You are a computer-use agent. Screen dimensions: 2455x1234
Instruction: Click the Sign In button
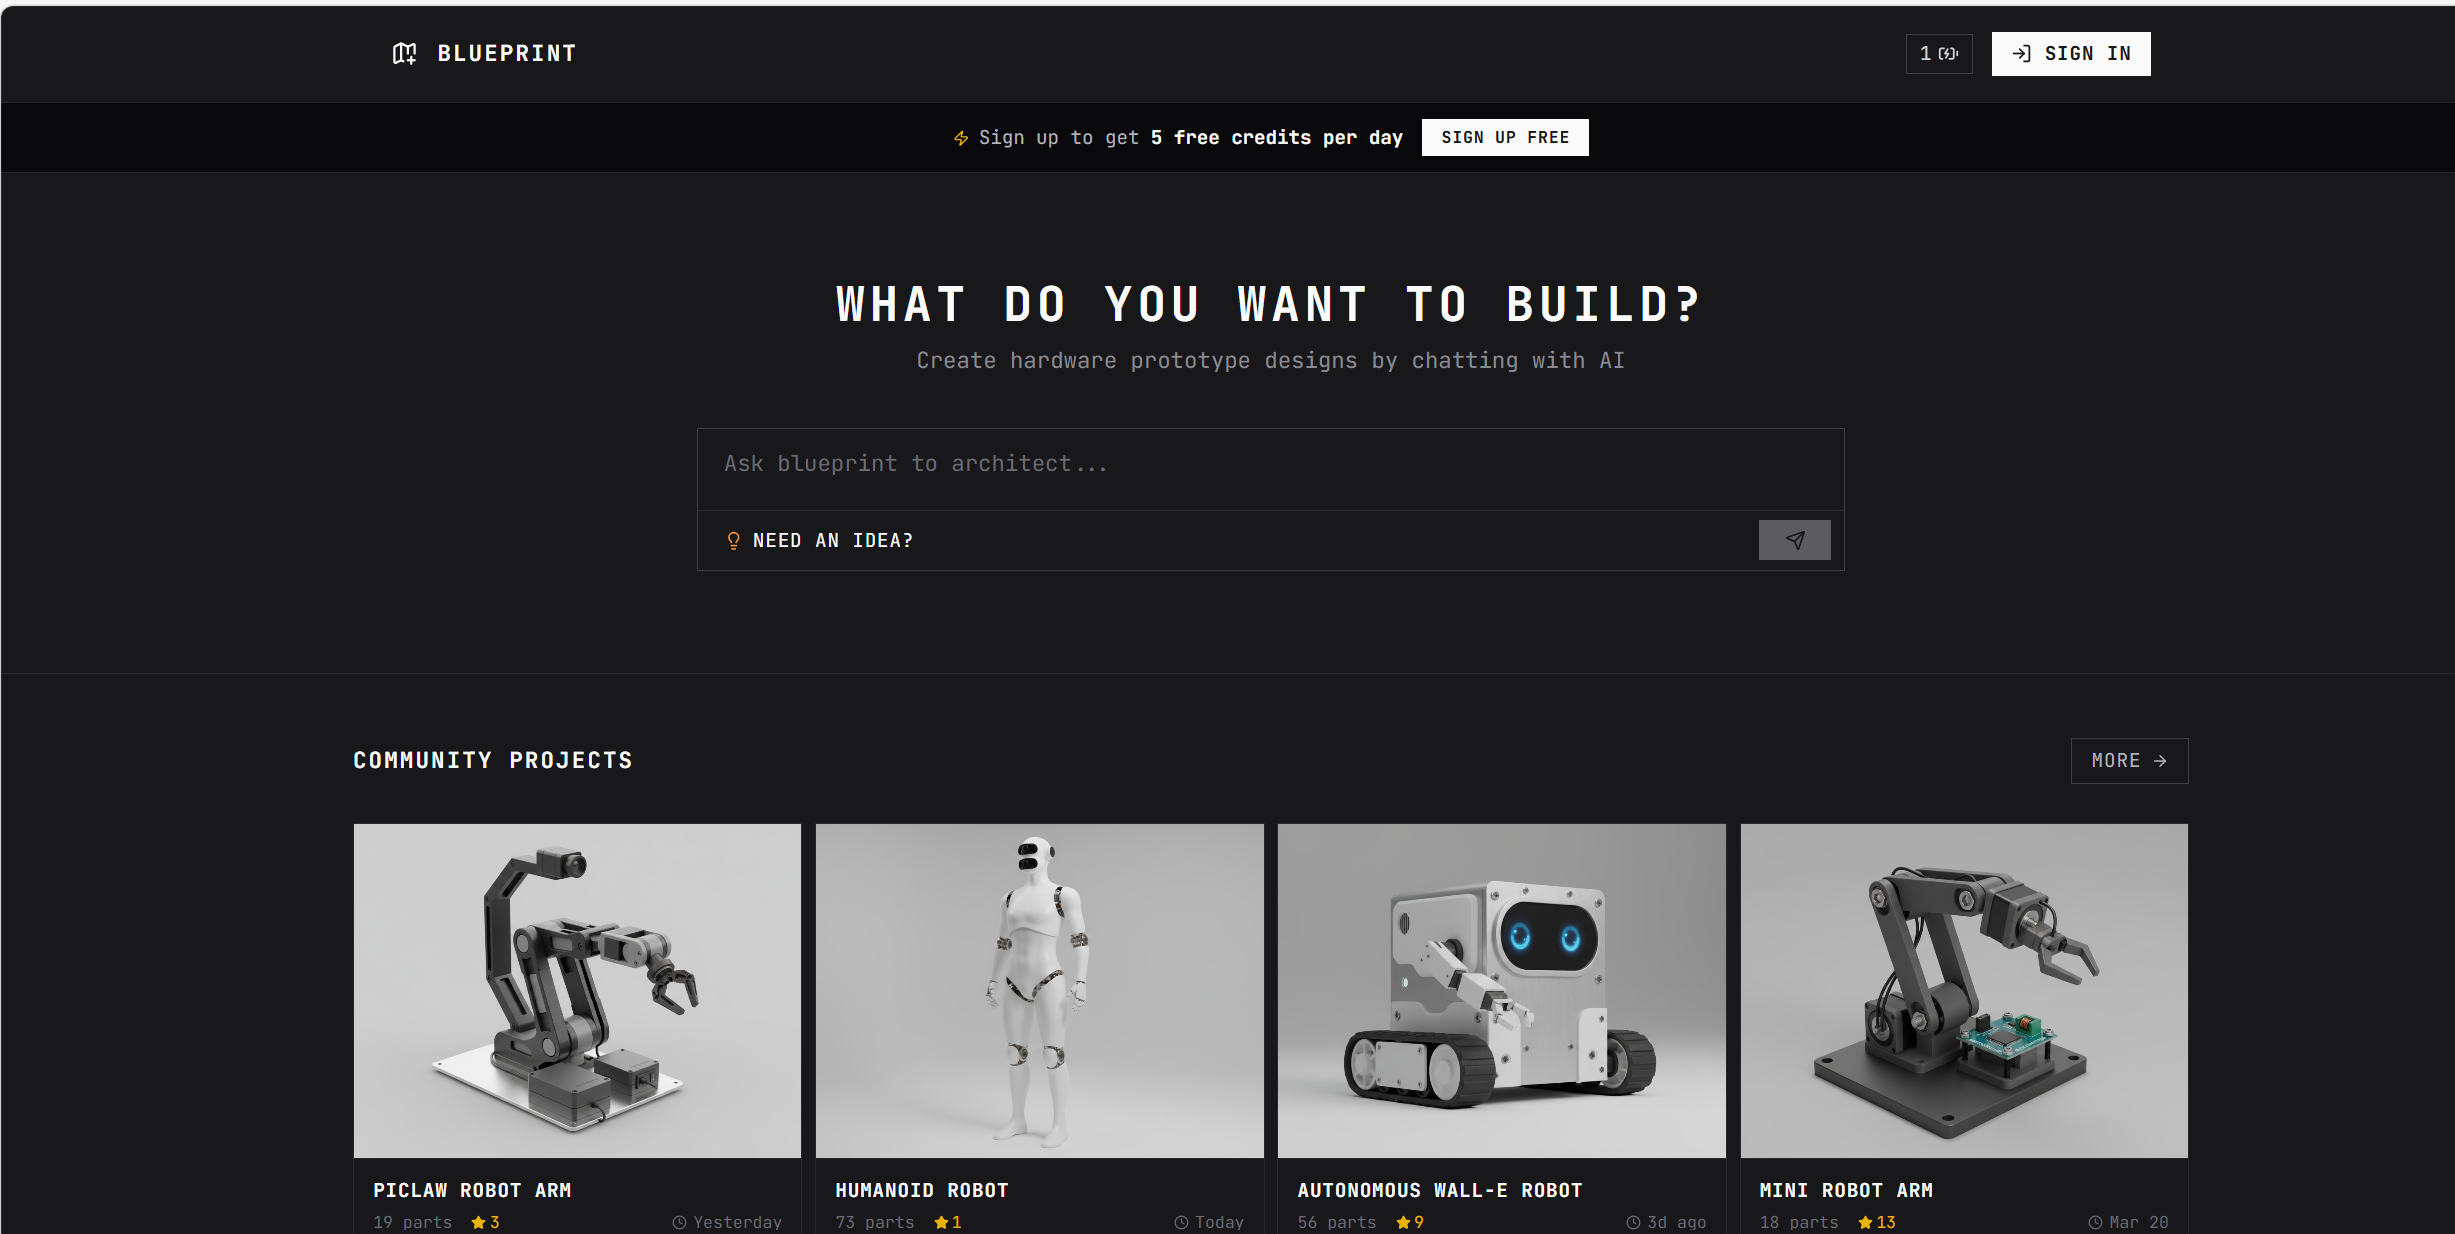click(x=2070, y=54)
